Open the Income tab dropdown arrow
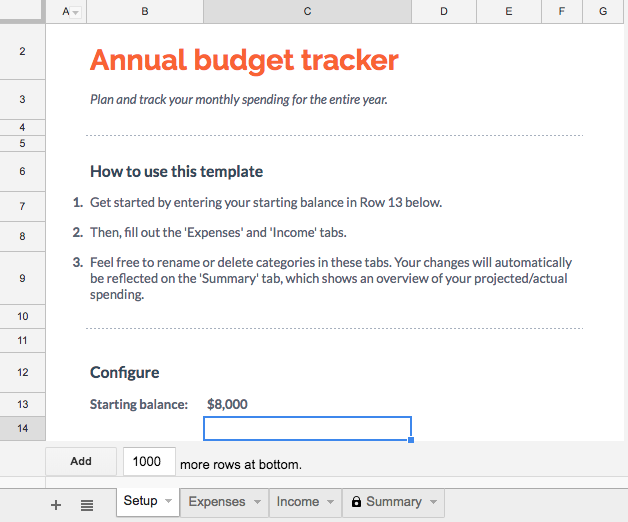 332,502
